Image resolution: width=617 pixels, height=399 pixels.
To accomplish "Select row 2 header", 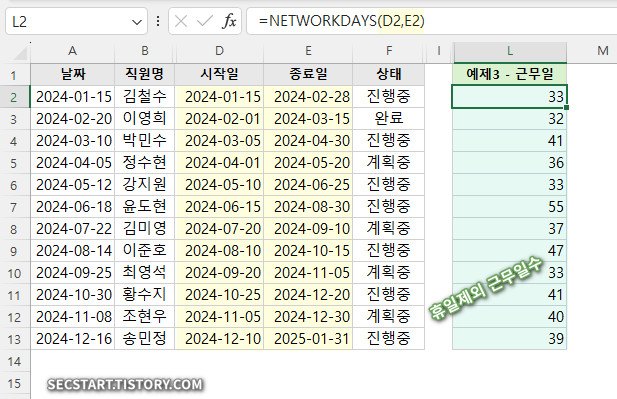I will (x=14, y=97).
